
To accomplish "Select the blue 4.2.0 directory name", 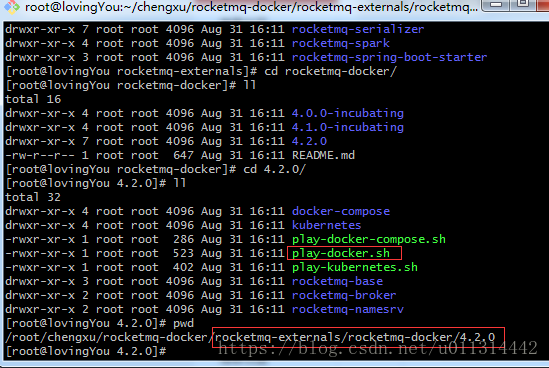I will [310, 141].
